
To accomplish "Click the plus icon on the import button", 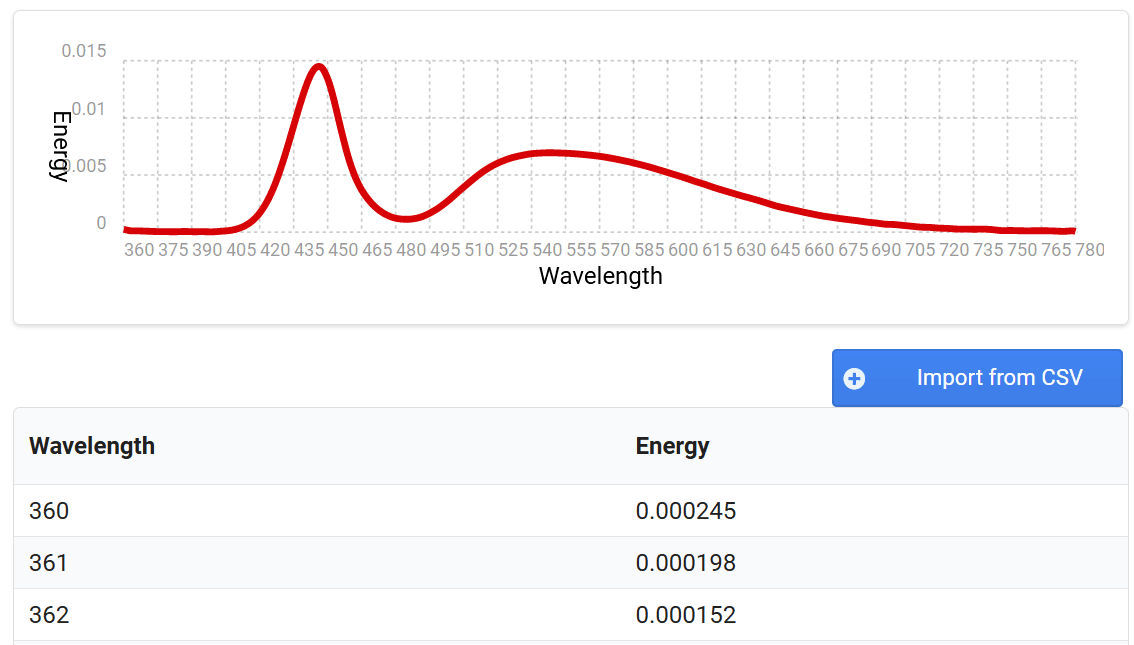I will point(854,378).
